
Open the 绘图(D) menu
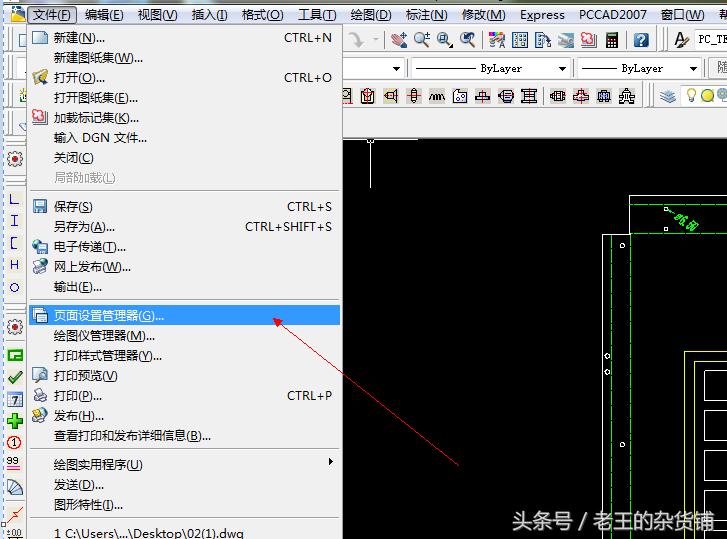pos(371,15)
